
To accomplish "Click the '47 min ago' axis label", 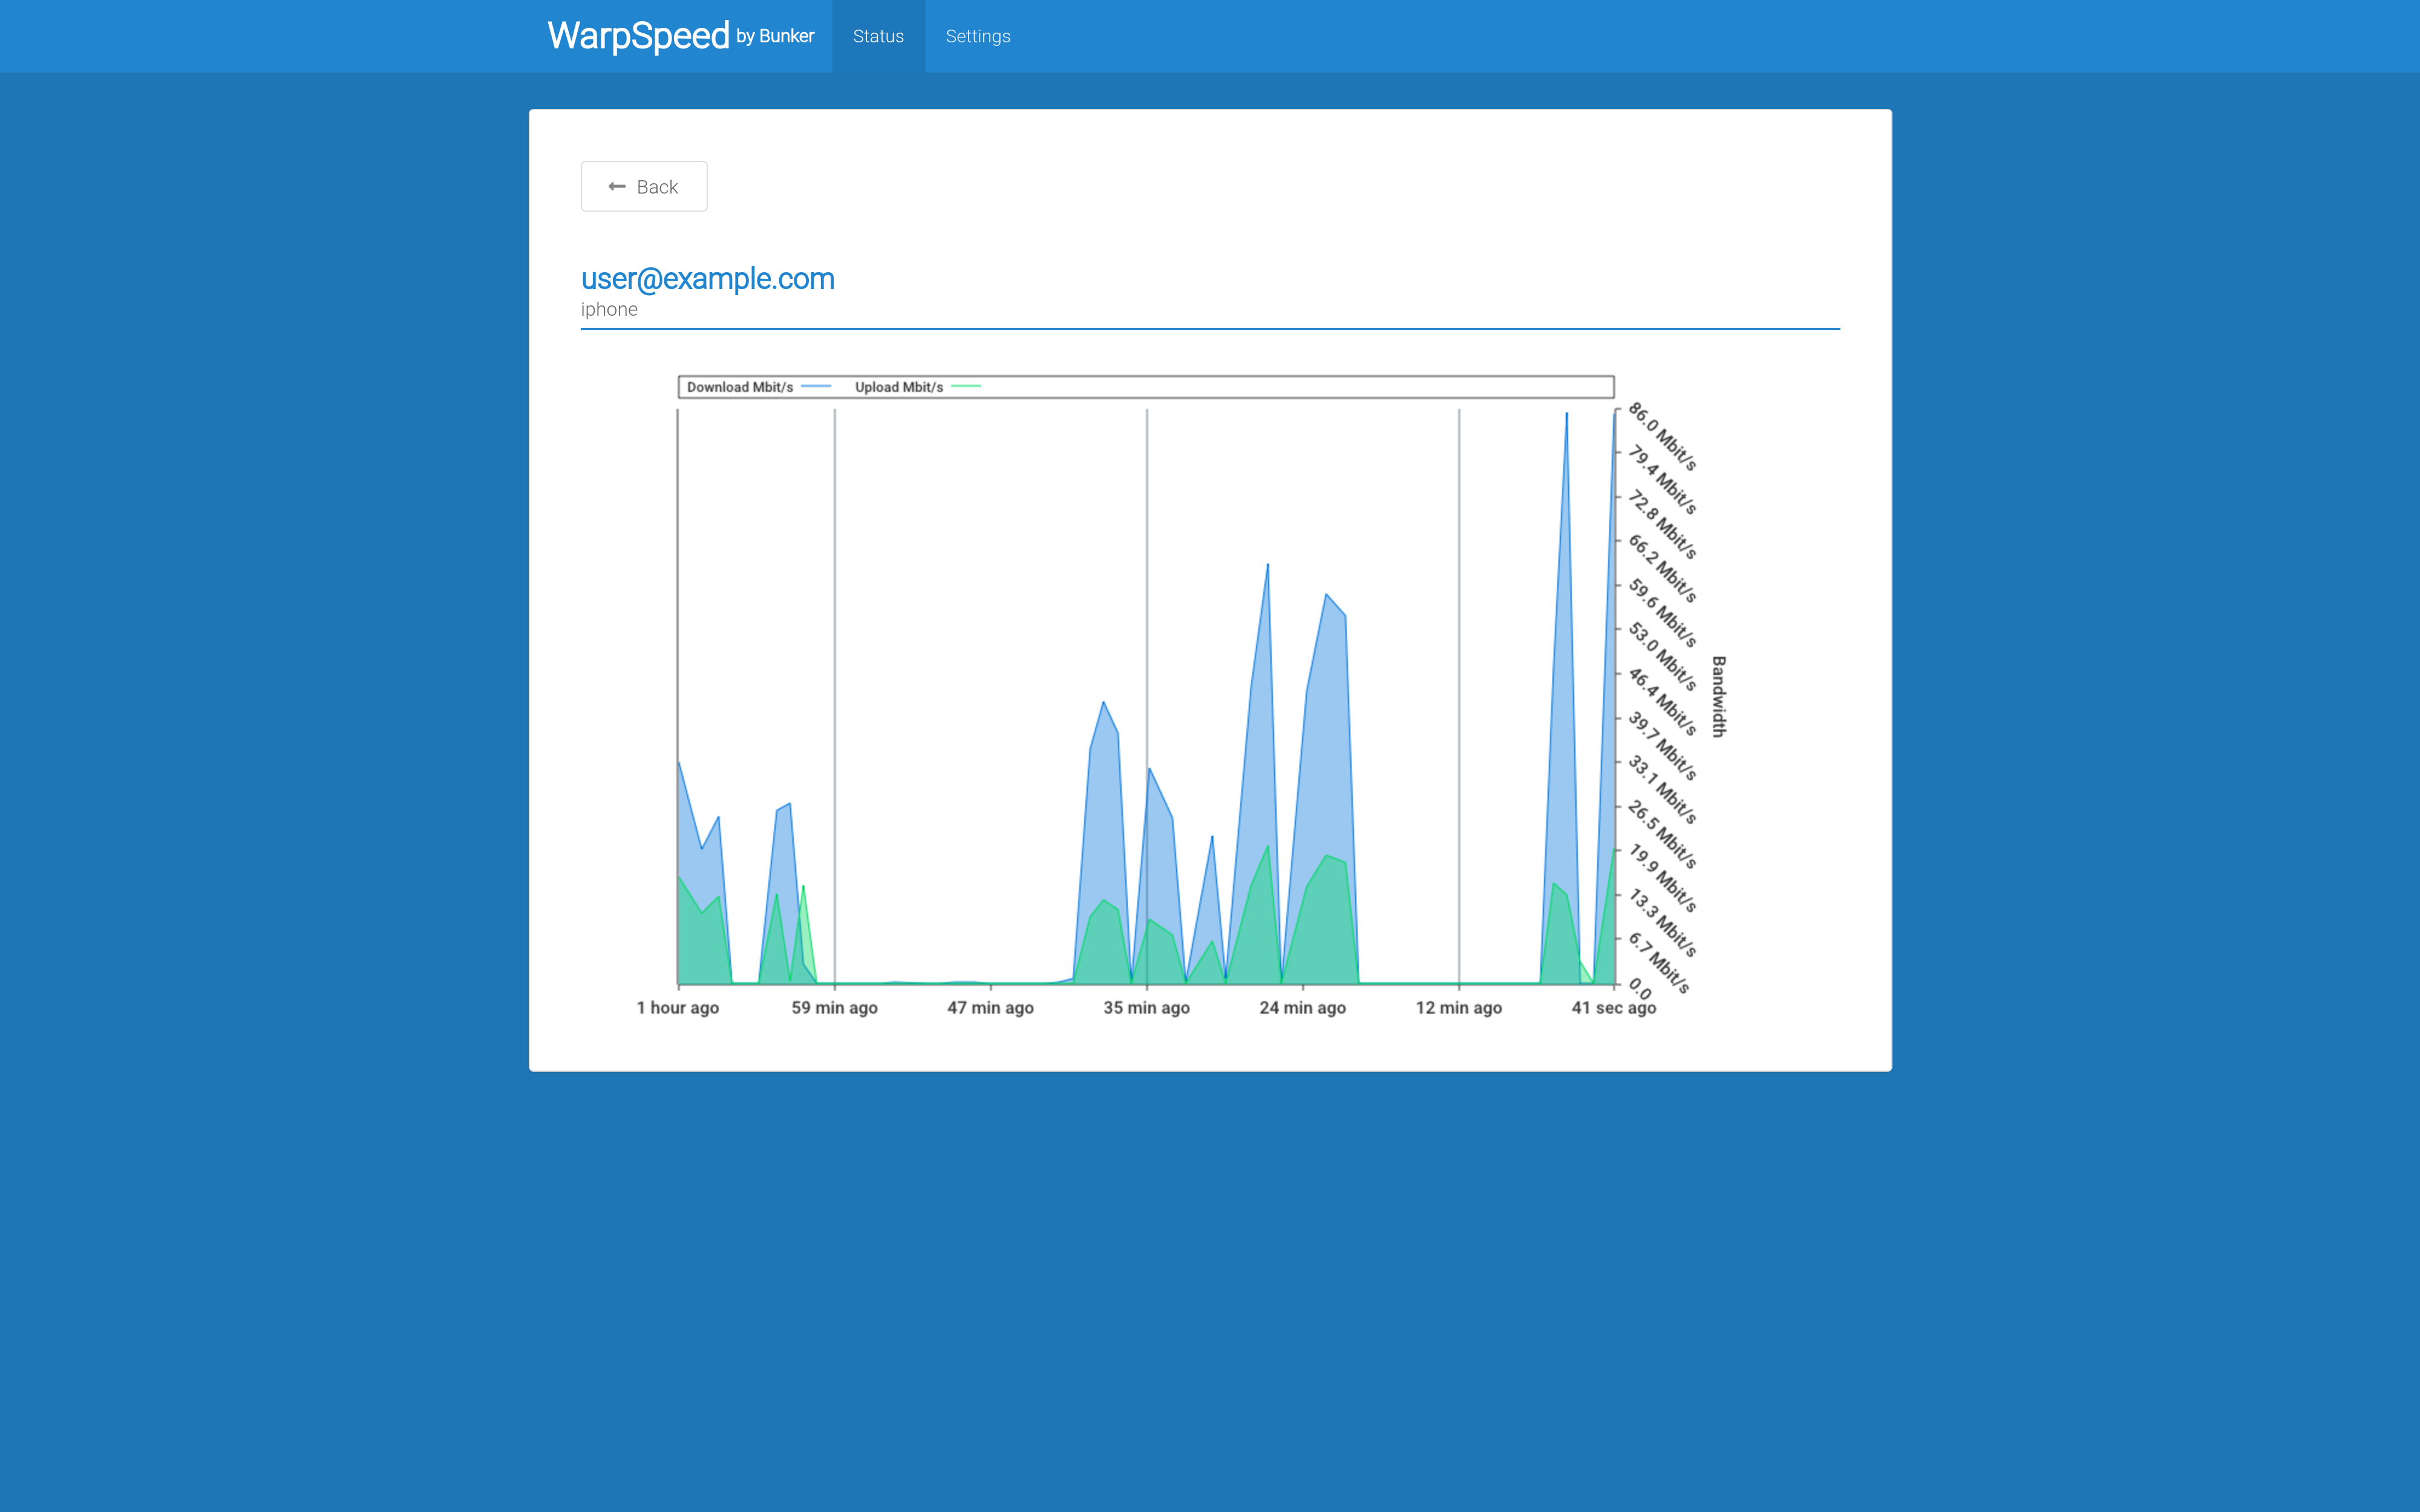I will pos(990,1007).
